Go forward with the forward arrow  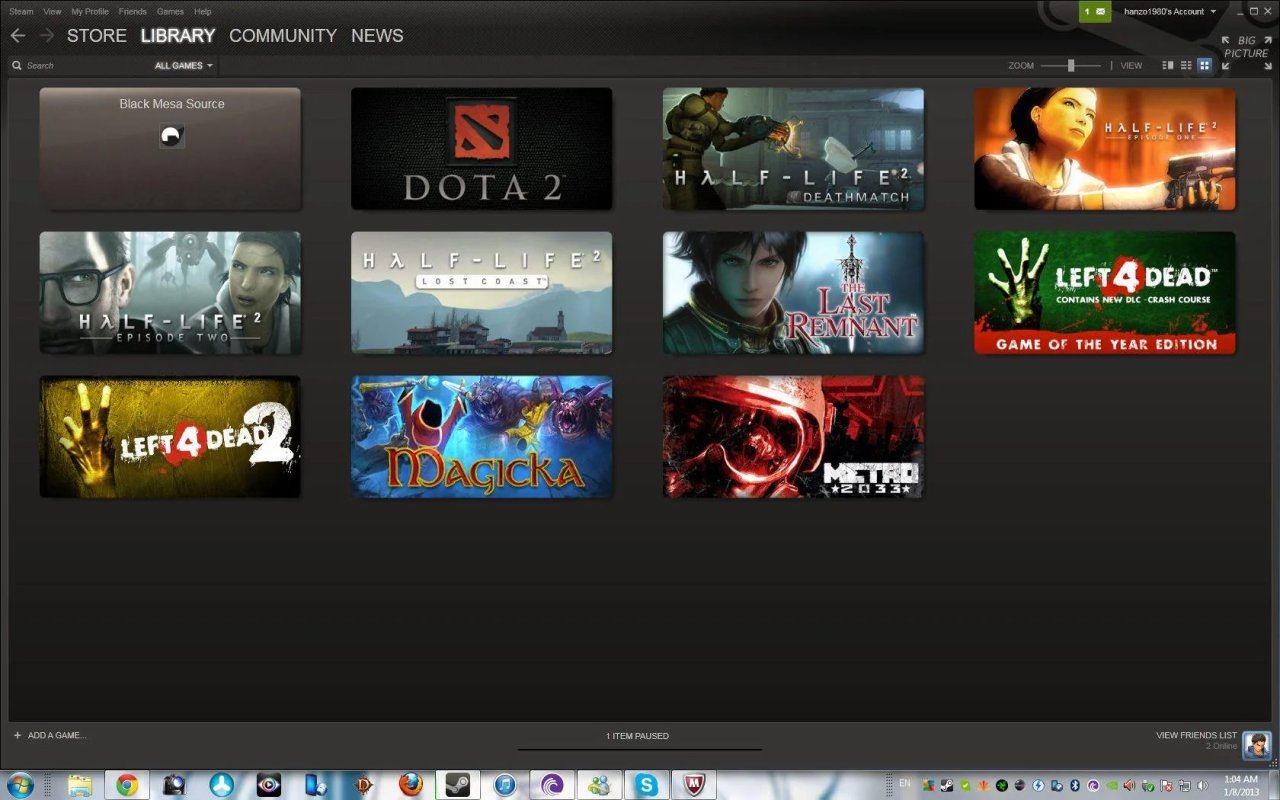46,35
